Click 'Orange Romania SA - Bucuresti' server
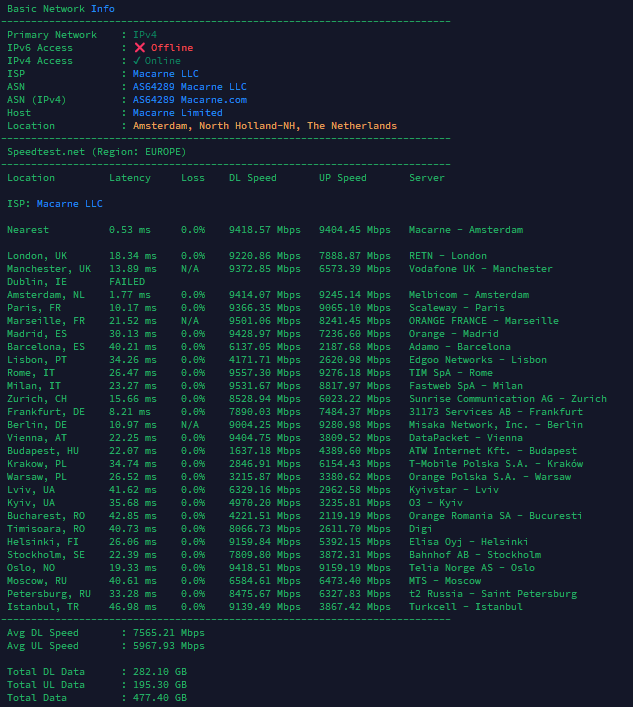Viewport: 633px width, 707px height. pyautogui.click(x=495, y=516)
